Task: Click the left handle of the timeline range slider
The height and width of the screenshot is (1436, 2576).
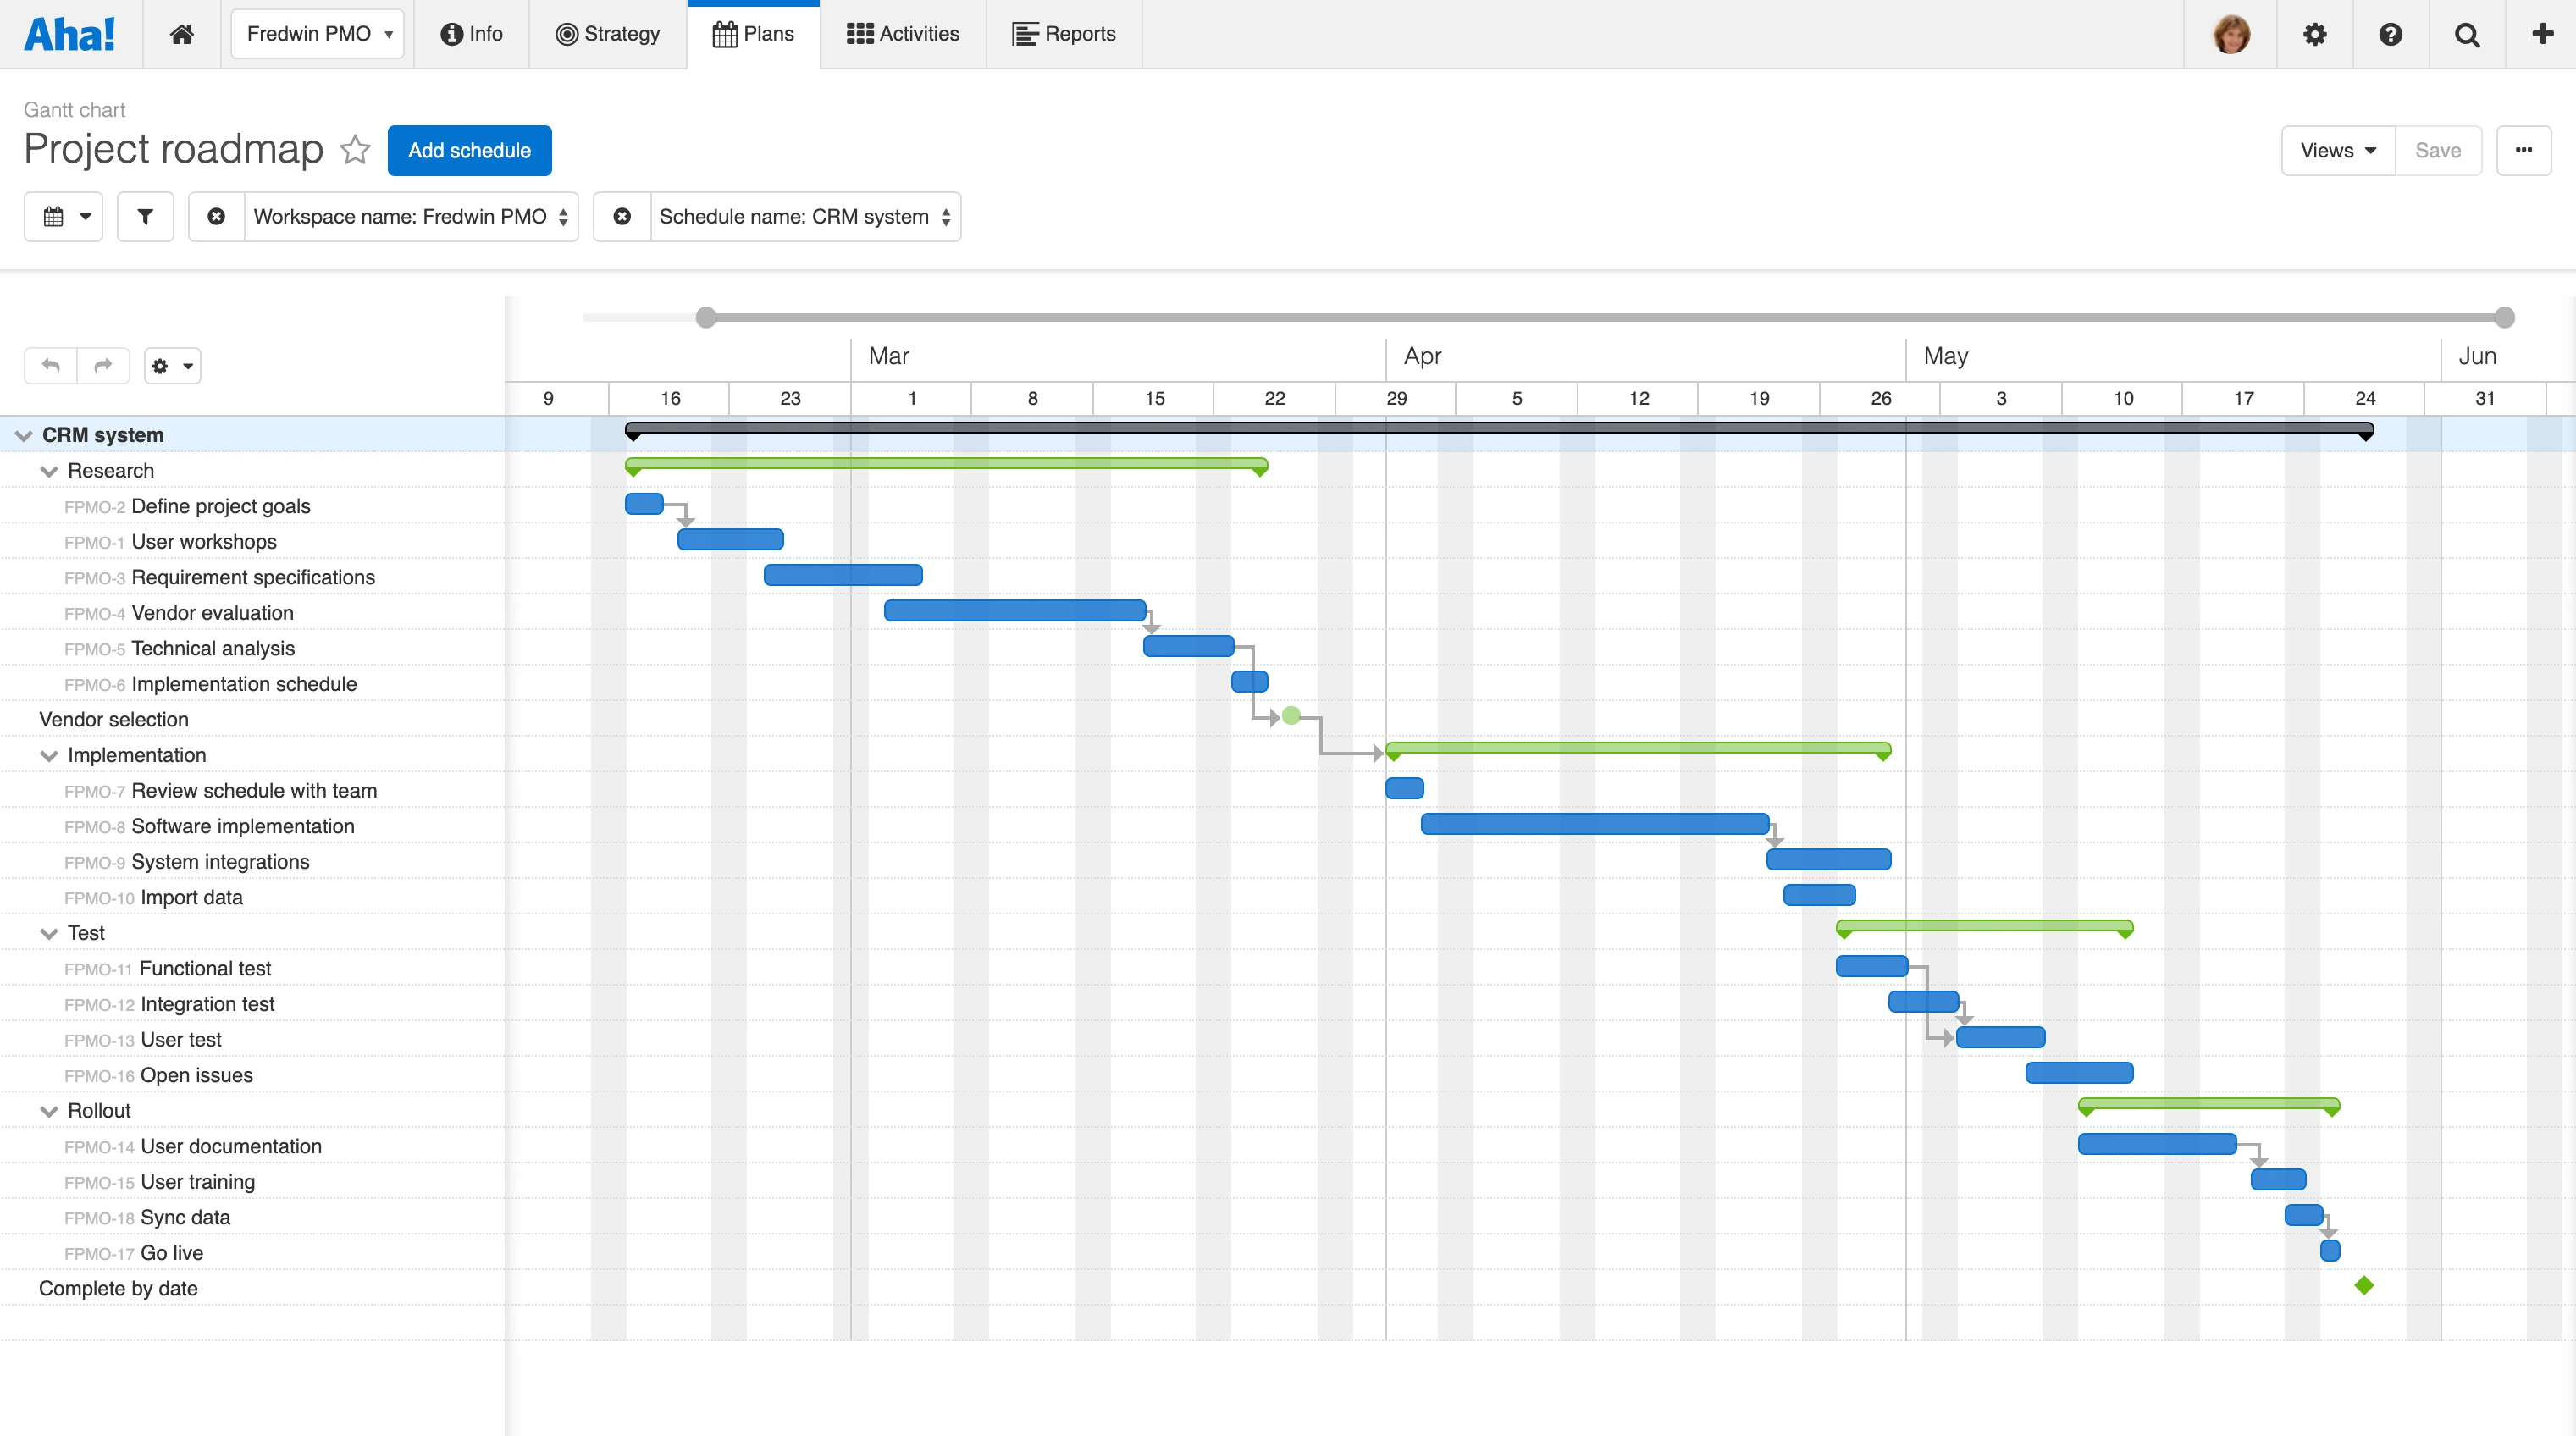Action: click(706, 318)
